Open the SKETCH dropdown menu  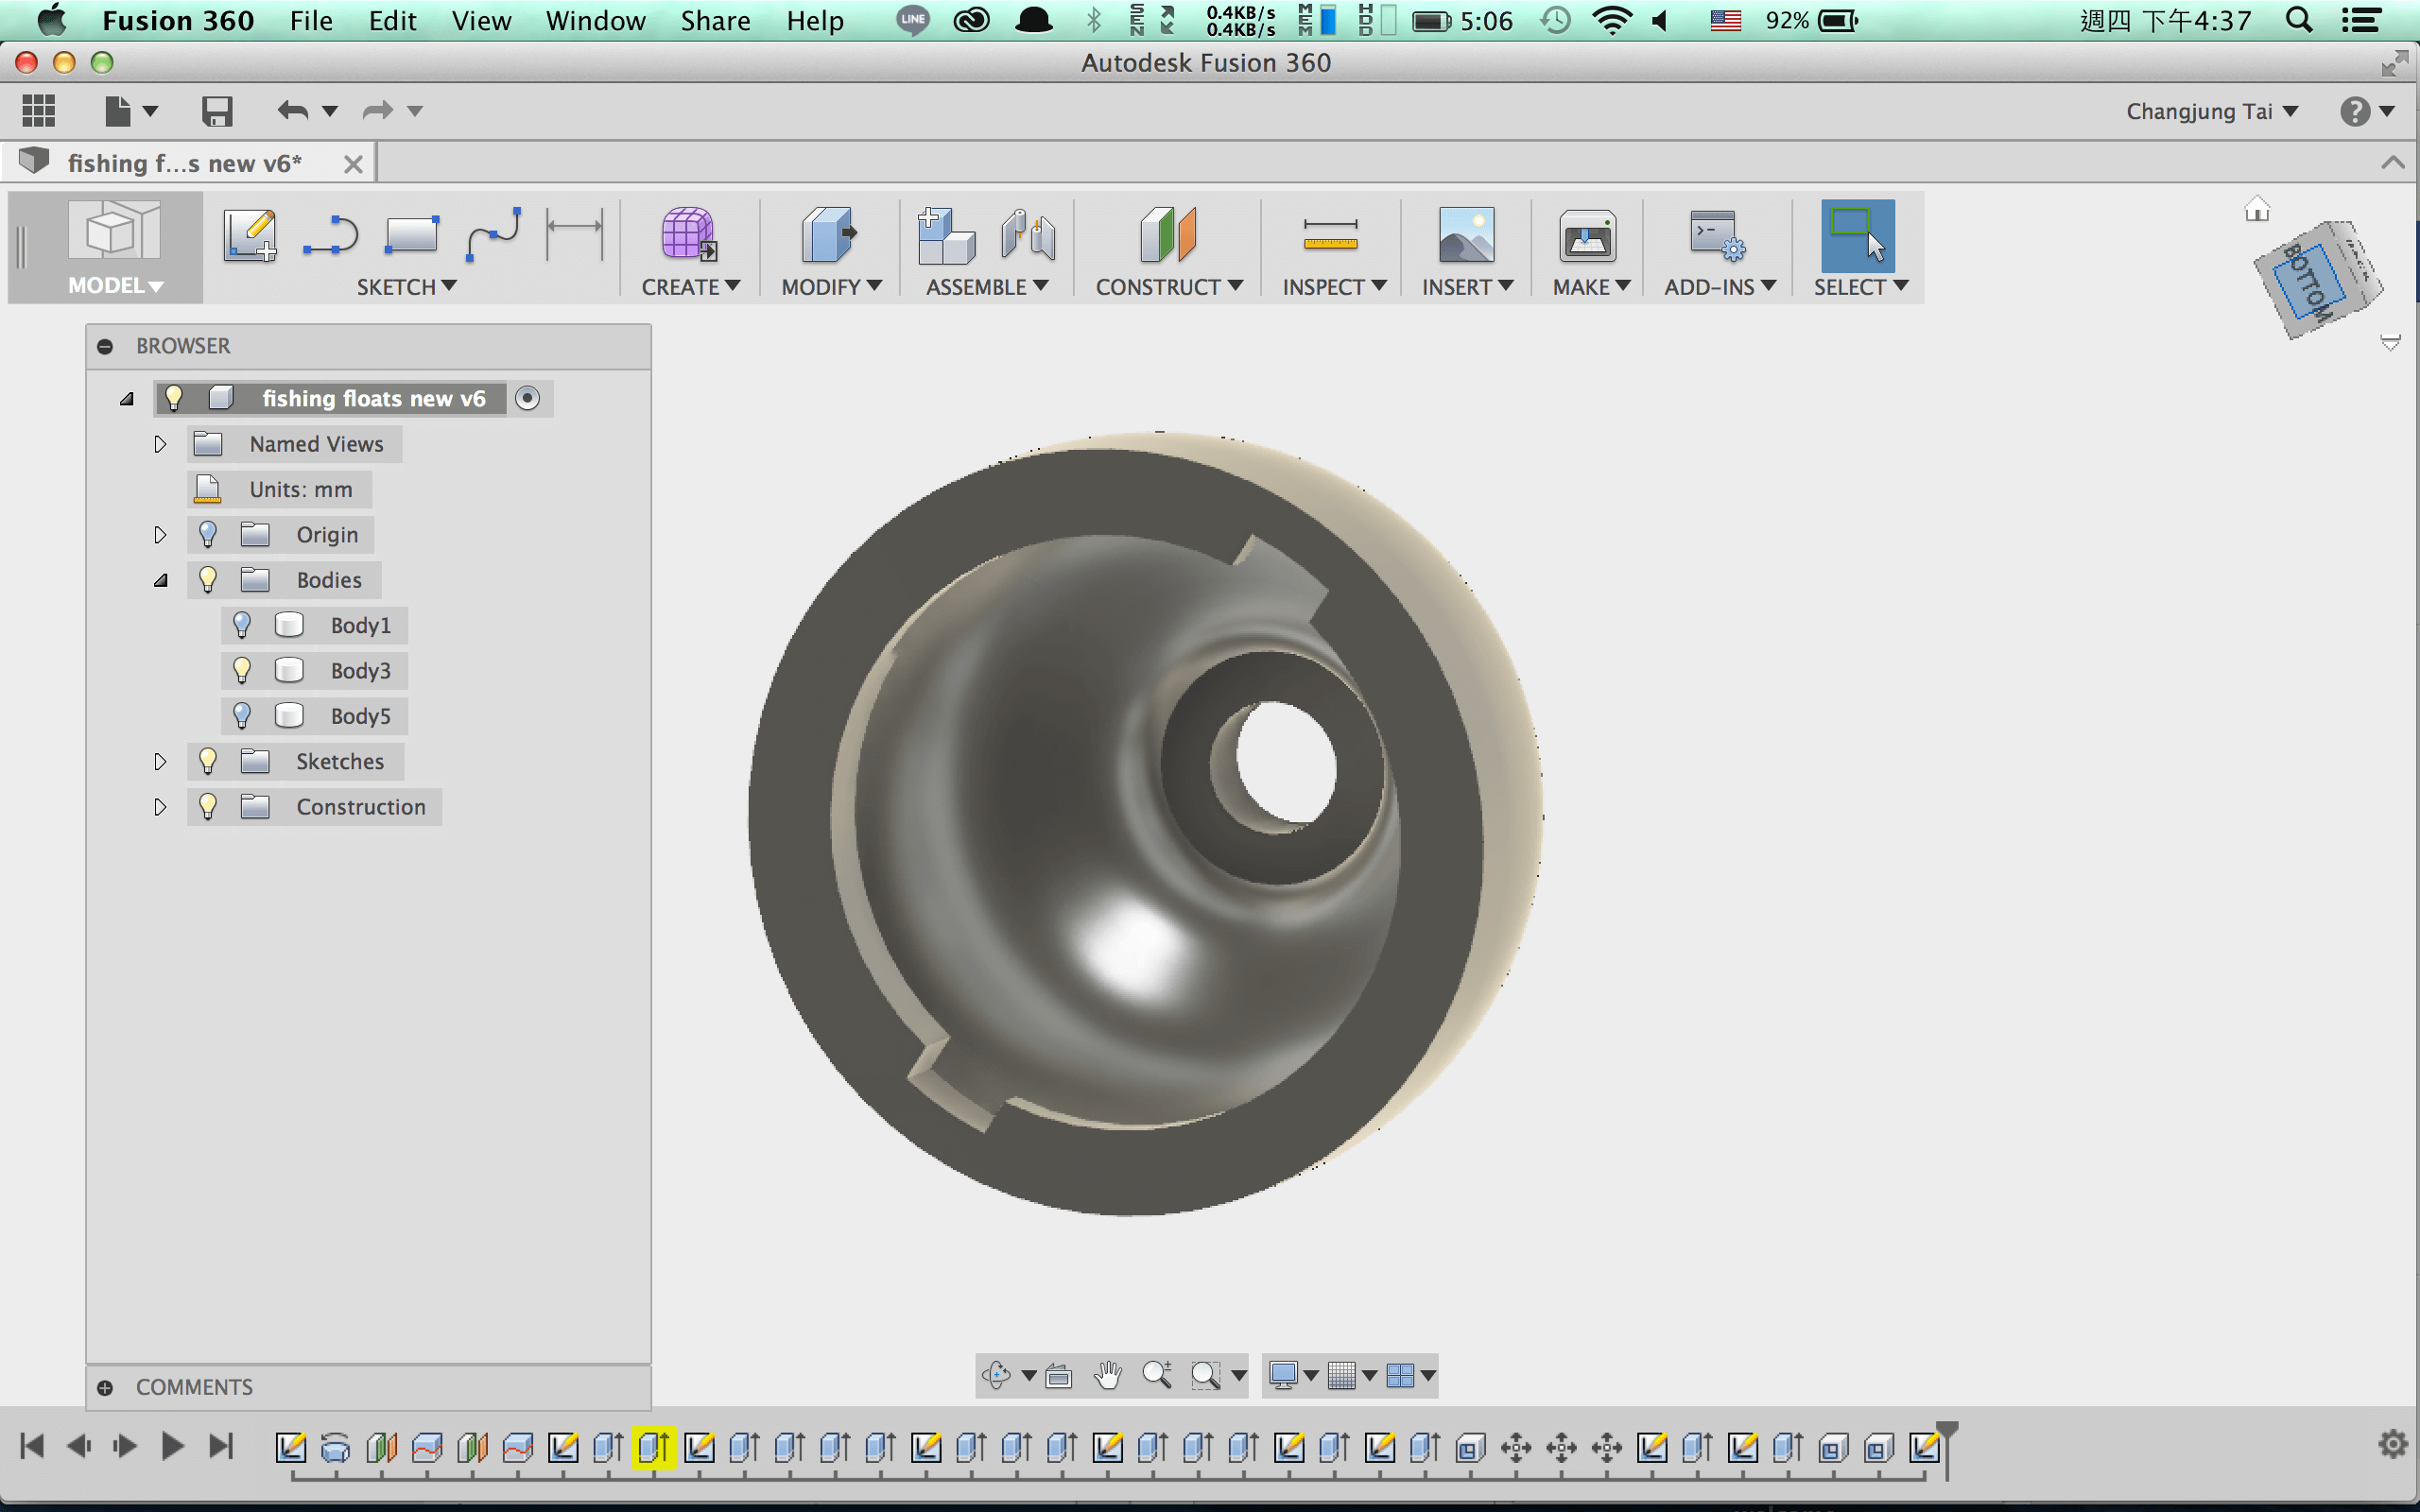click(407, 287)
